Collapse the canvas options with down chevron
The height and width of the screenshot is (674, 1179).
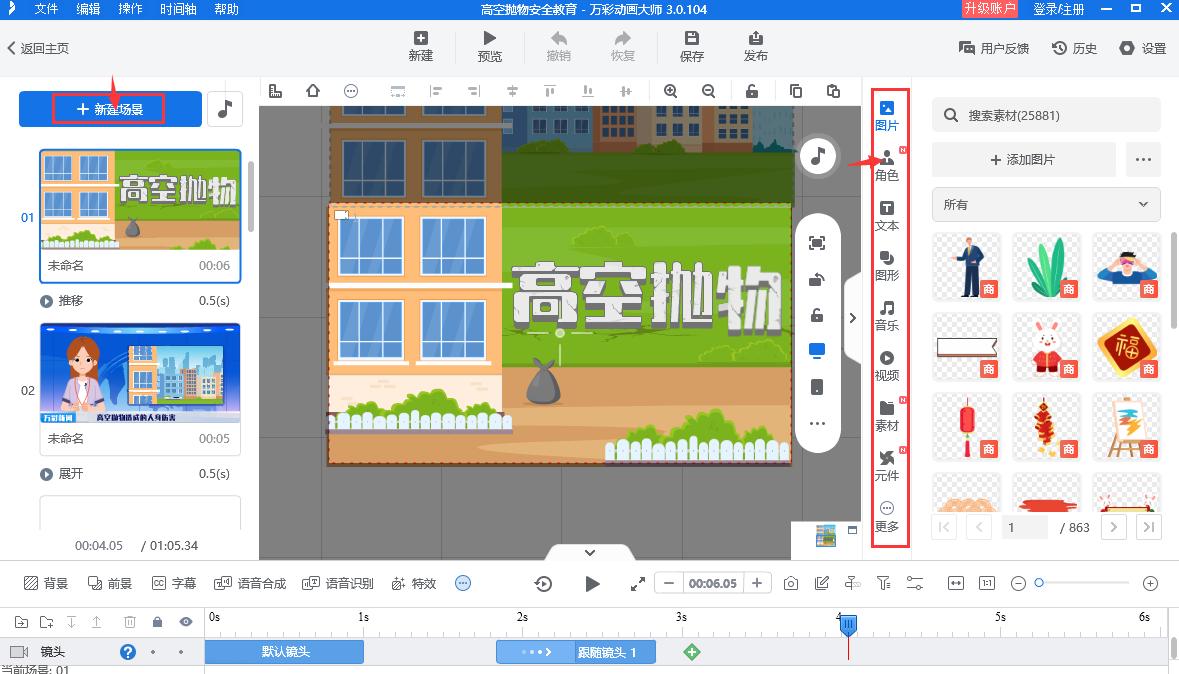pos(589,552)
